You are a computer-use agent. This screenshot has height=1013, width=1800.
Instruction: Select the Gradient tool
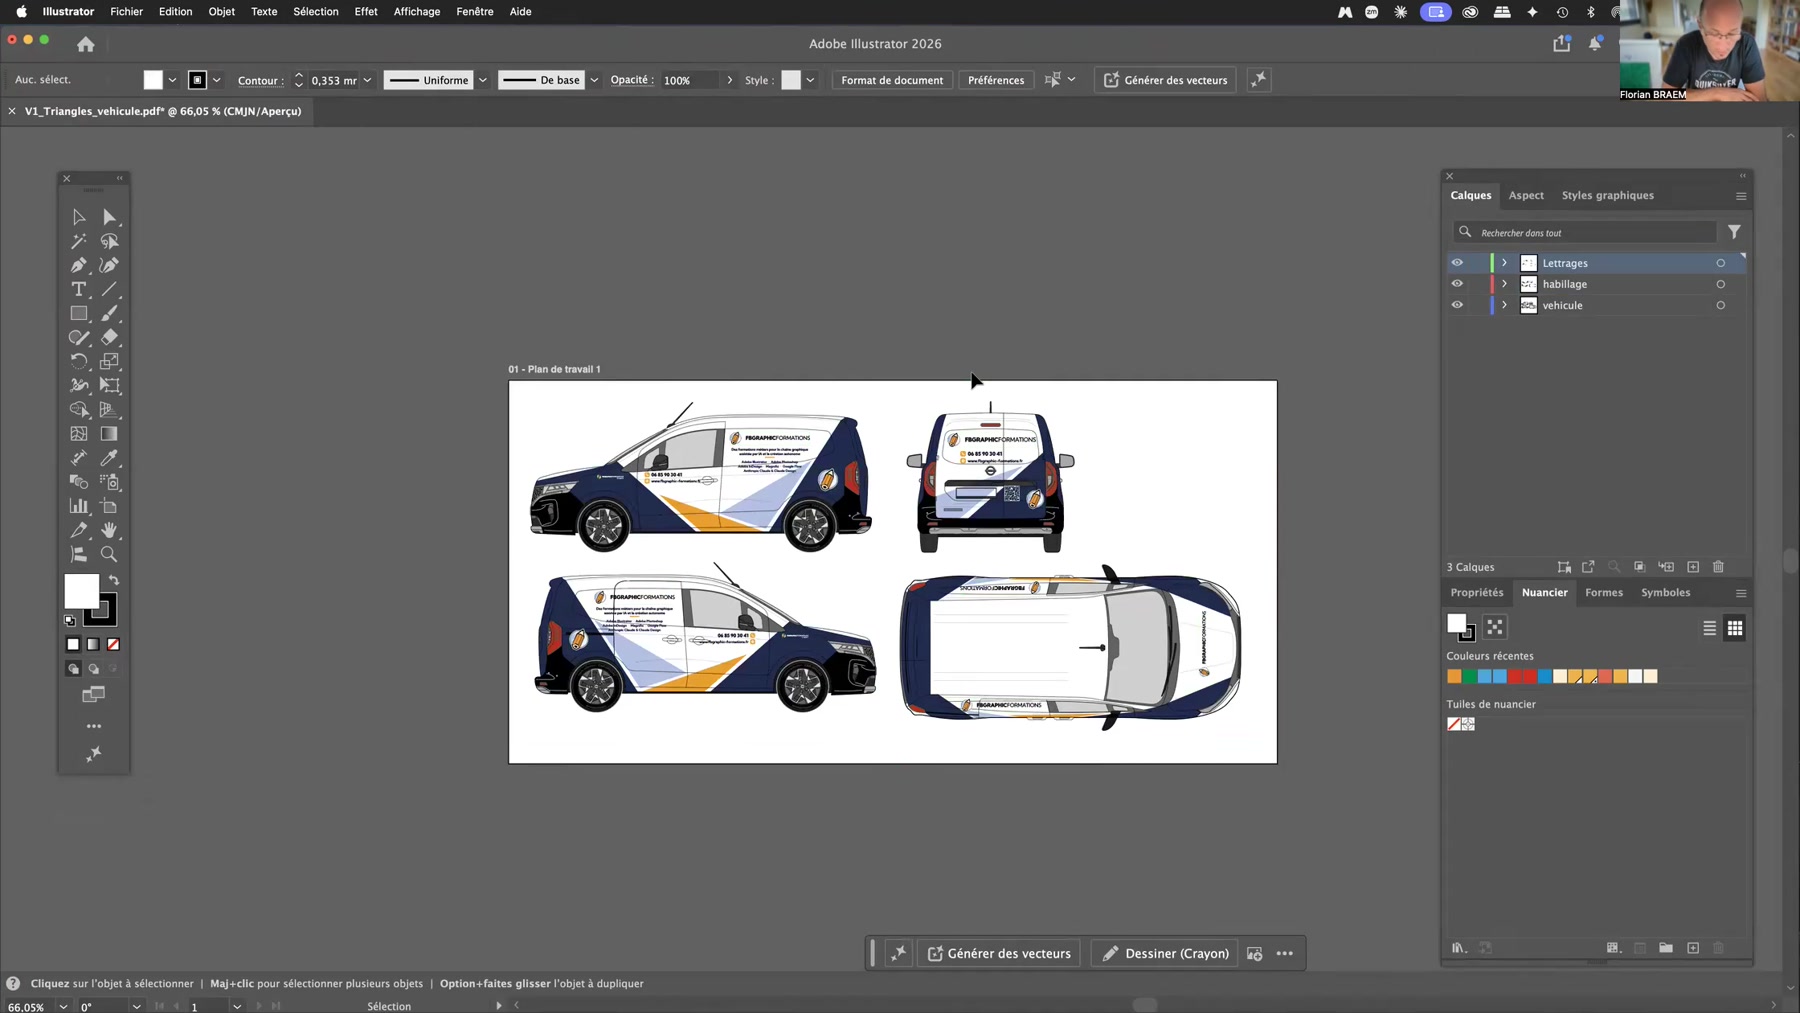coord(109,434)
